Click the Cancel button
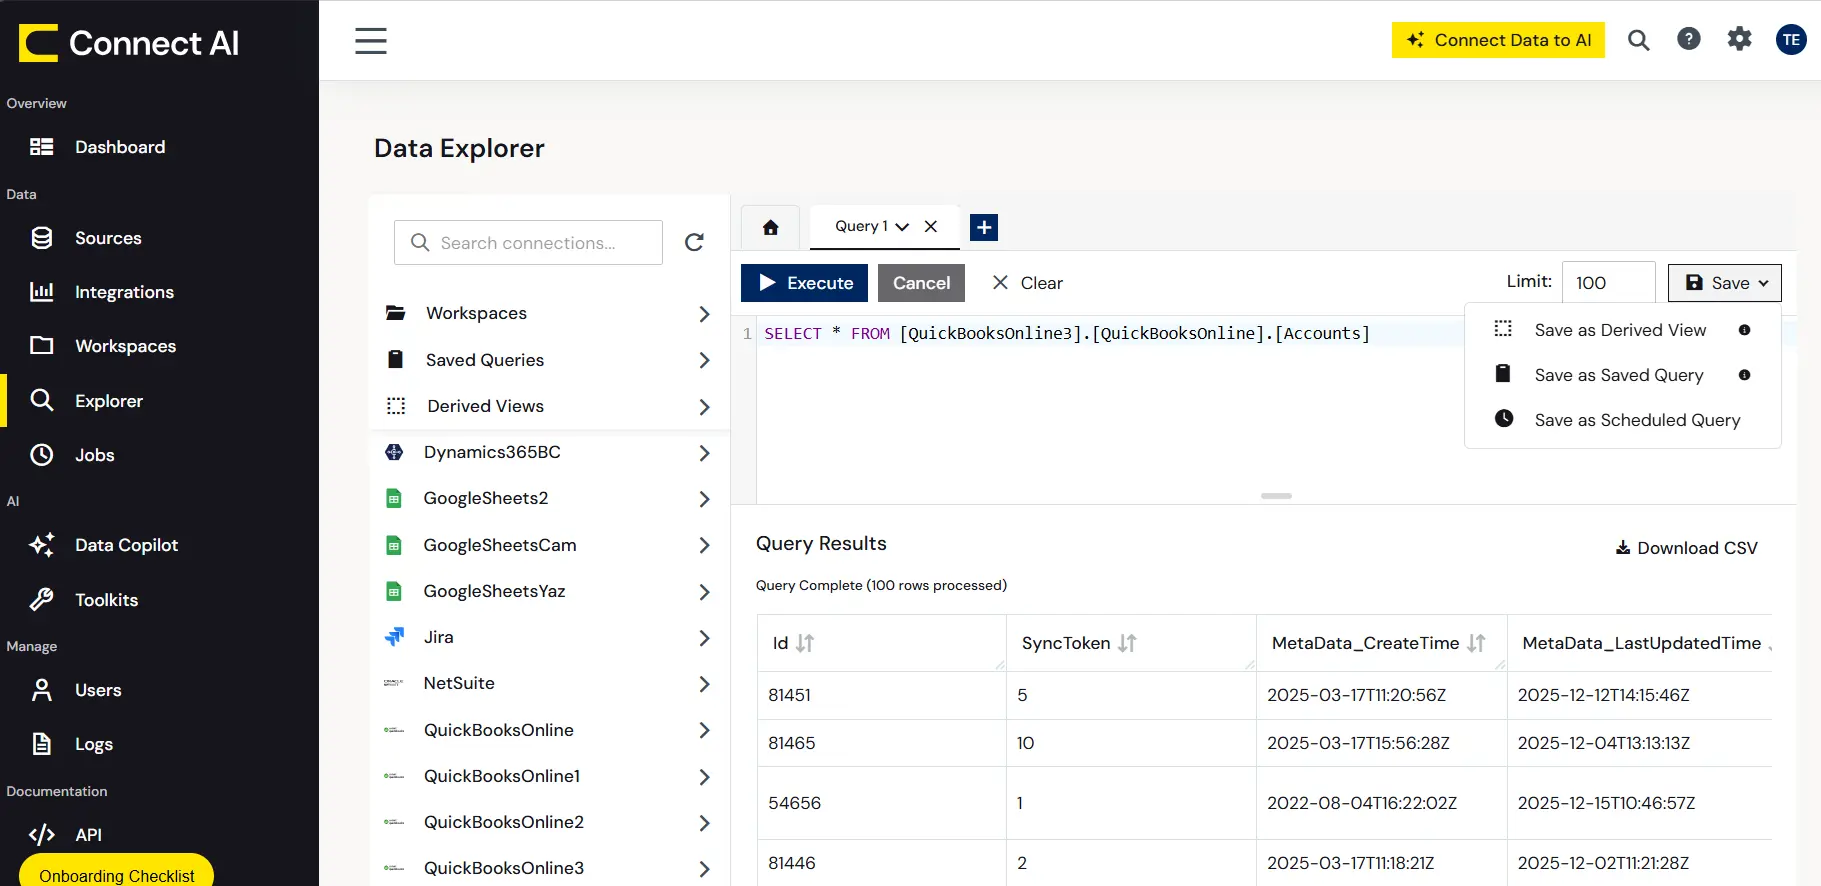The width and height of the screenshot is (1821, 886). pyautogui.click(x=921, y=283)
